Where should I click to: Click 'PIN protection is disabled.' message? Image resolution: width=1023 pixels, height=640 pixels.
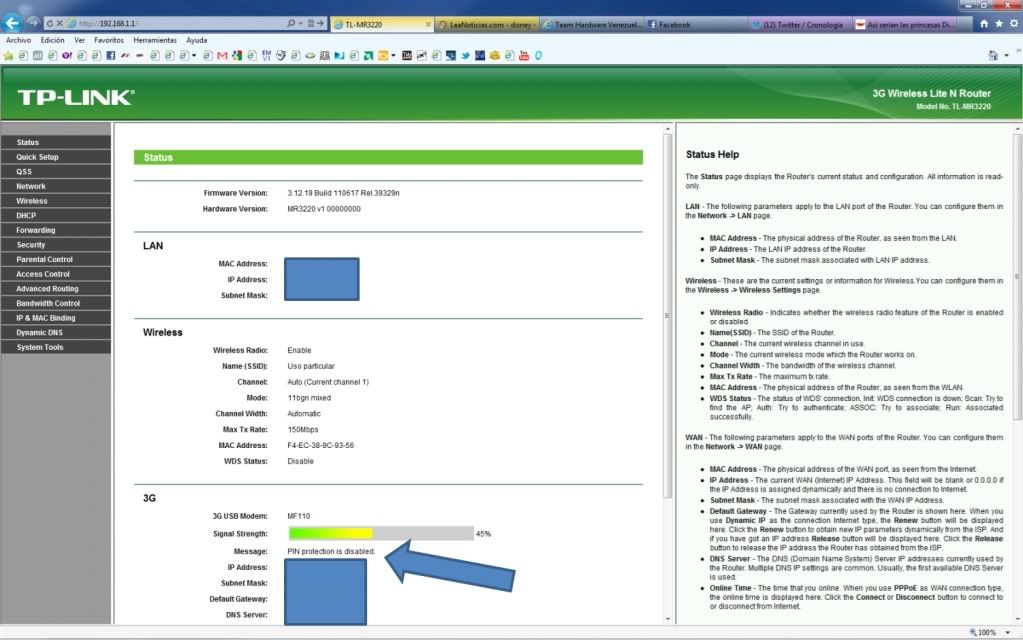(331, 551)
